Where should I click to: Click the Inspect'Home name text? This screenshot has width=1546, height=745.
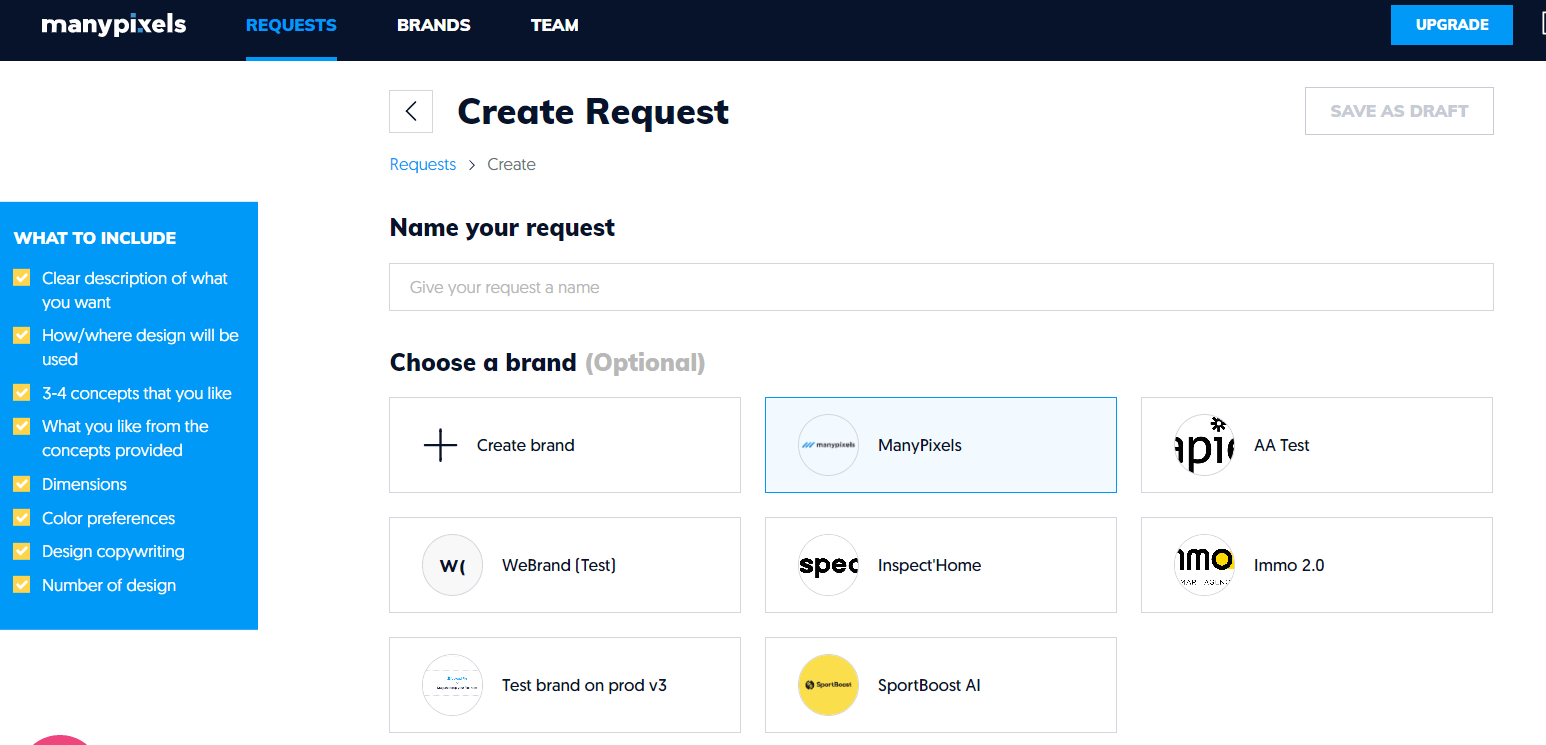pyautogui.click(x=930, y=566)
